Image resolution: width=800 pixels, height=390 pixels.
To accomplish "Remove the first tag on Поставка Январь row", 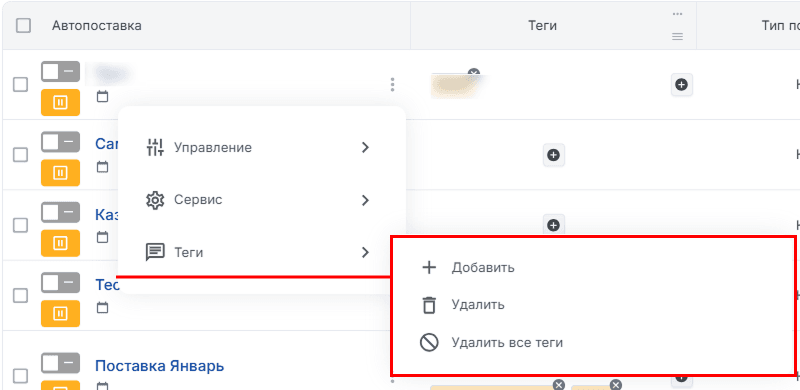I will point(559,385).
